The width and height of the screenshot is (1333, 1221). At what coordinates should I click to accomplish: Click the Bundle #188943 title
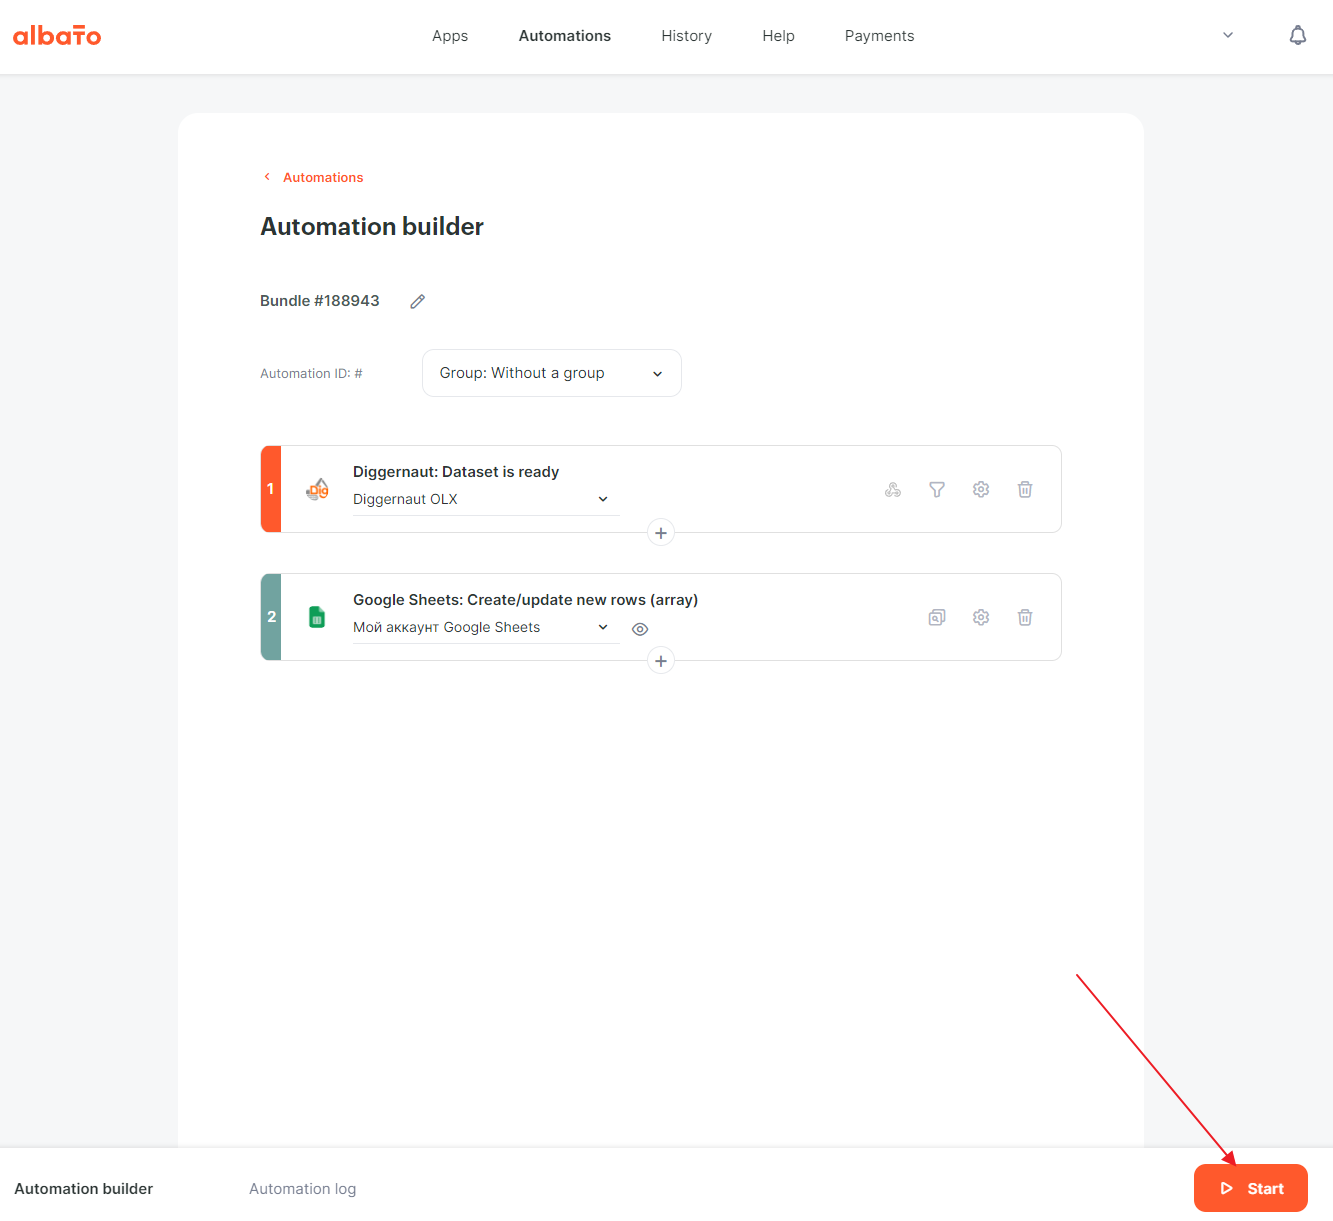[320, 301]
